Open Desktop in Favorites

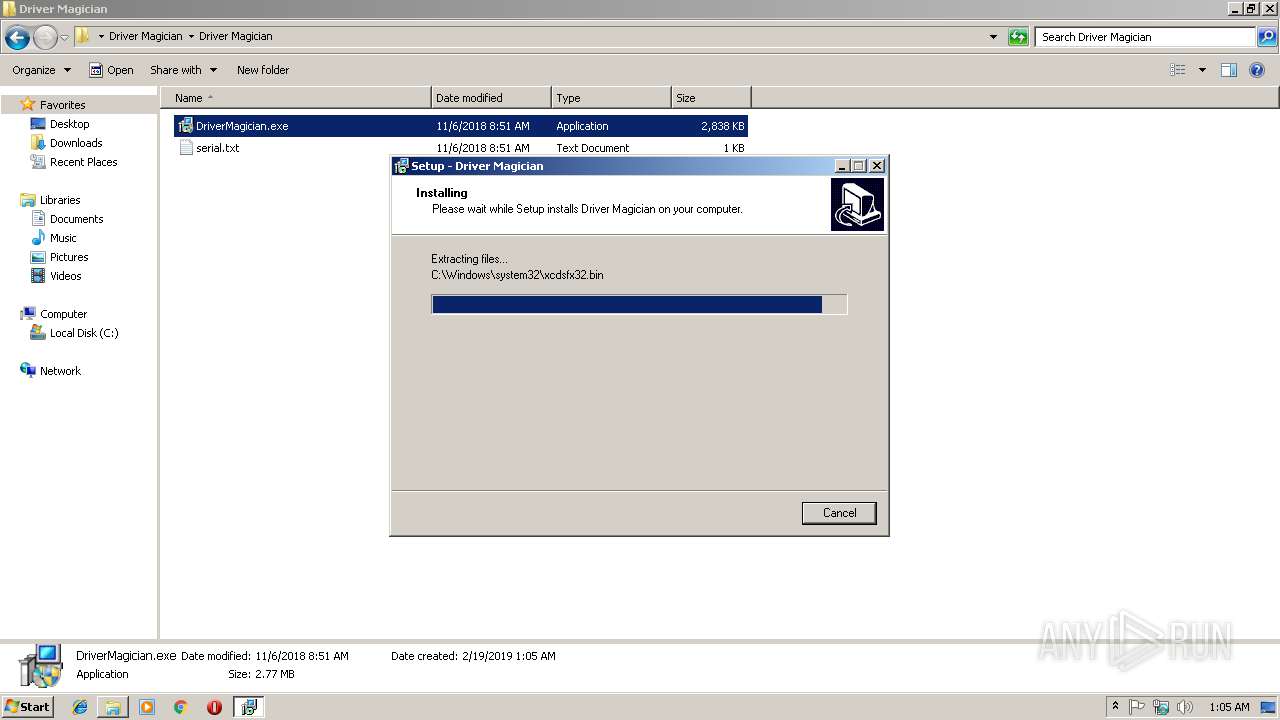pos(60,124)
